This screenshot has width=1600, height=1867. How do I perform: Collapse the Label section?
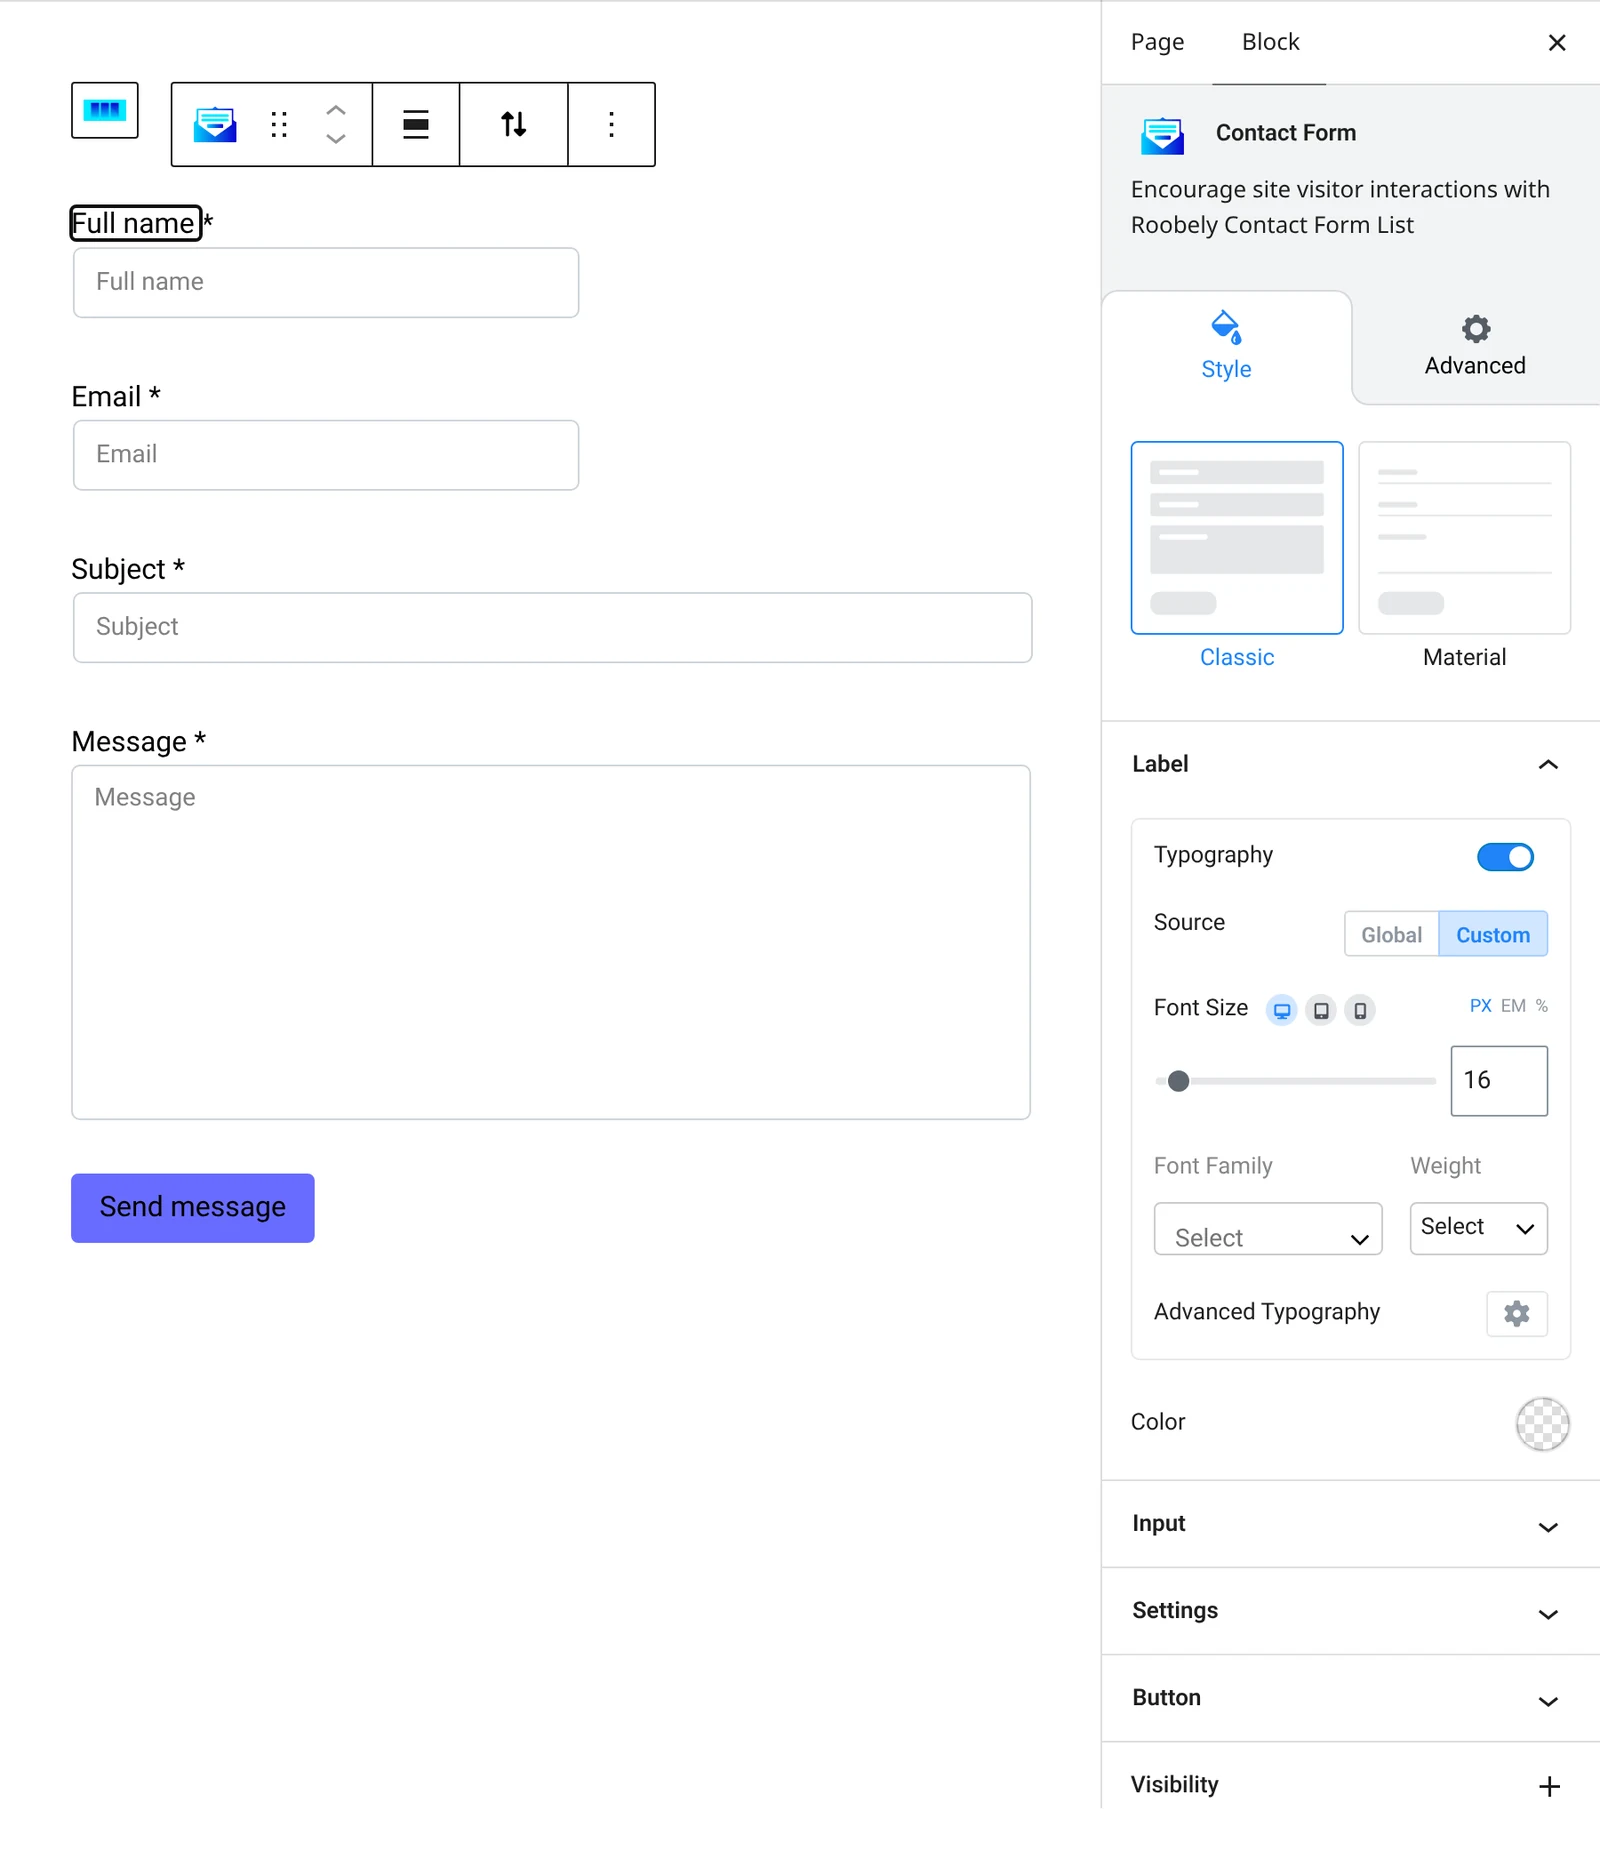pos(1350,765)
